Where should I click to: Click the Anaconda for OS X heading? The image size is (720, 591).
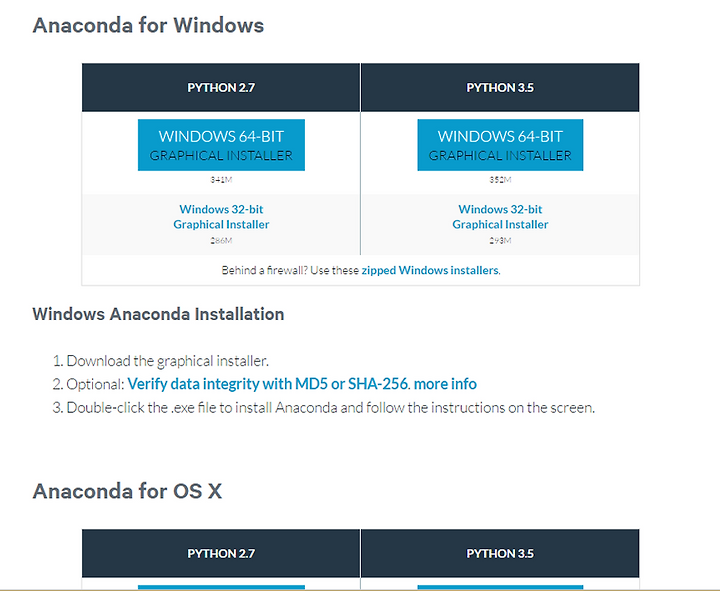pos(127,491)
